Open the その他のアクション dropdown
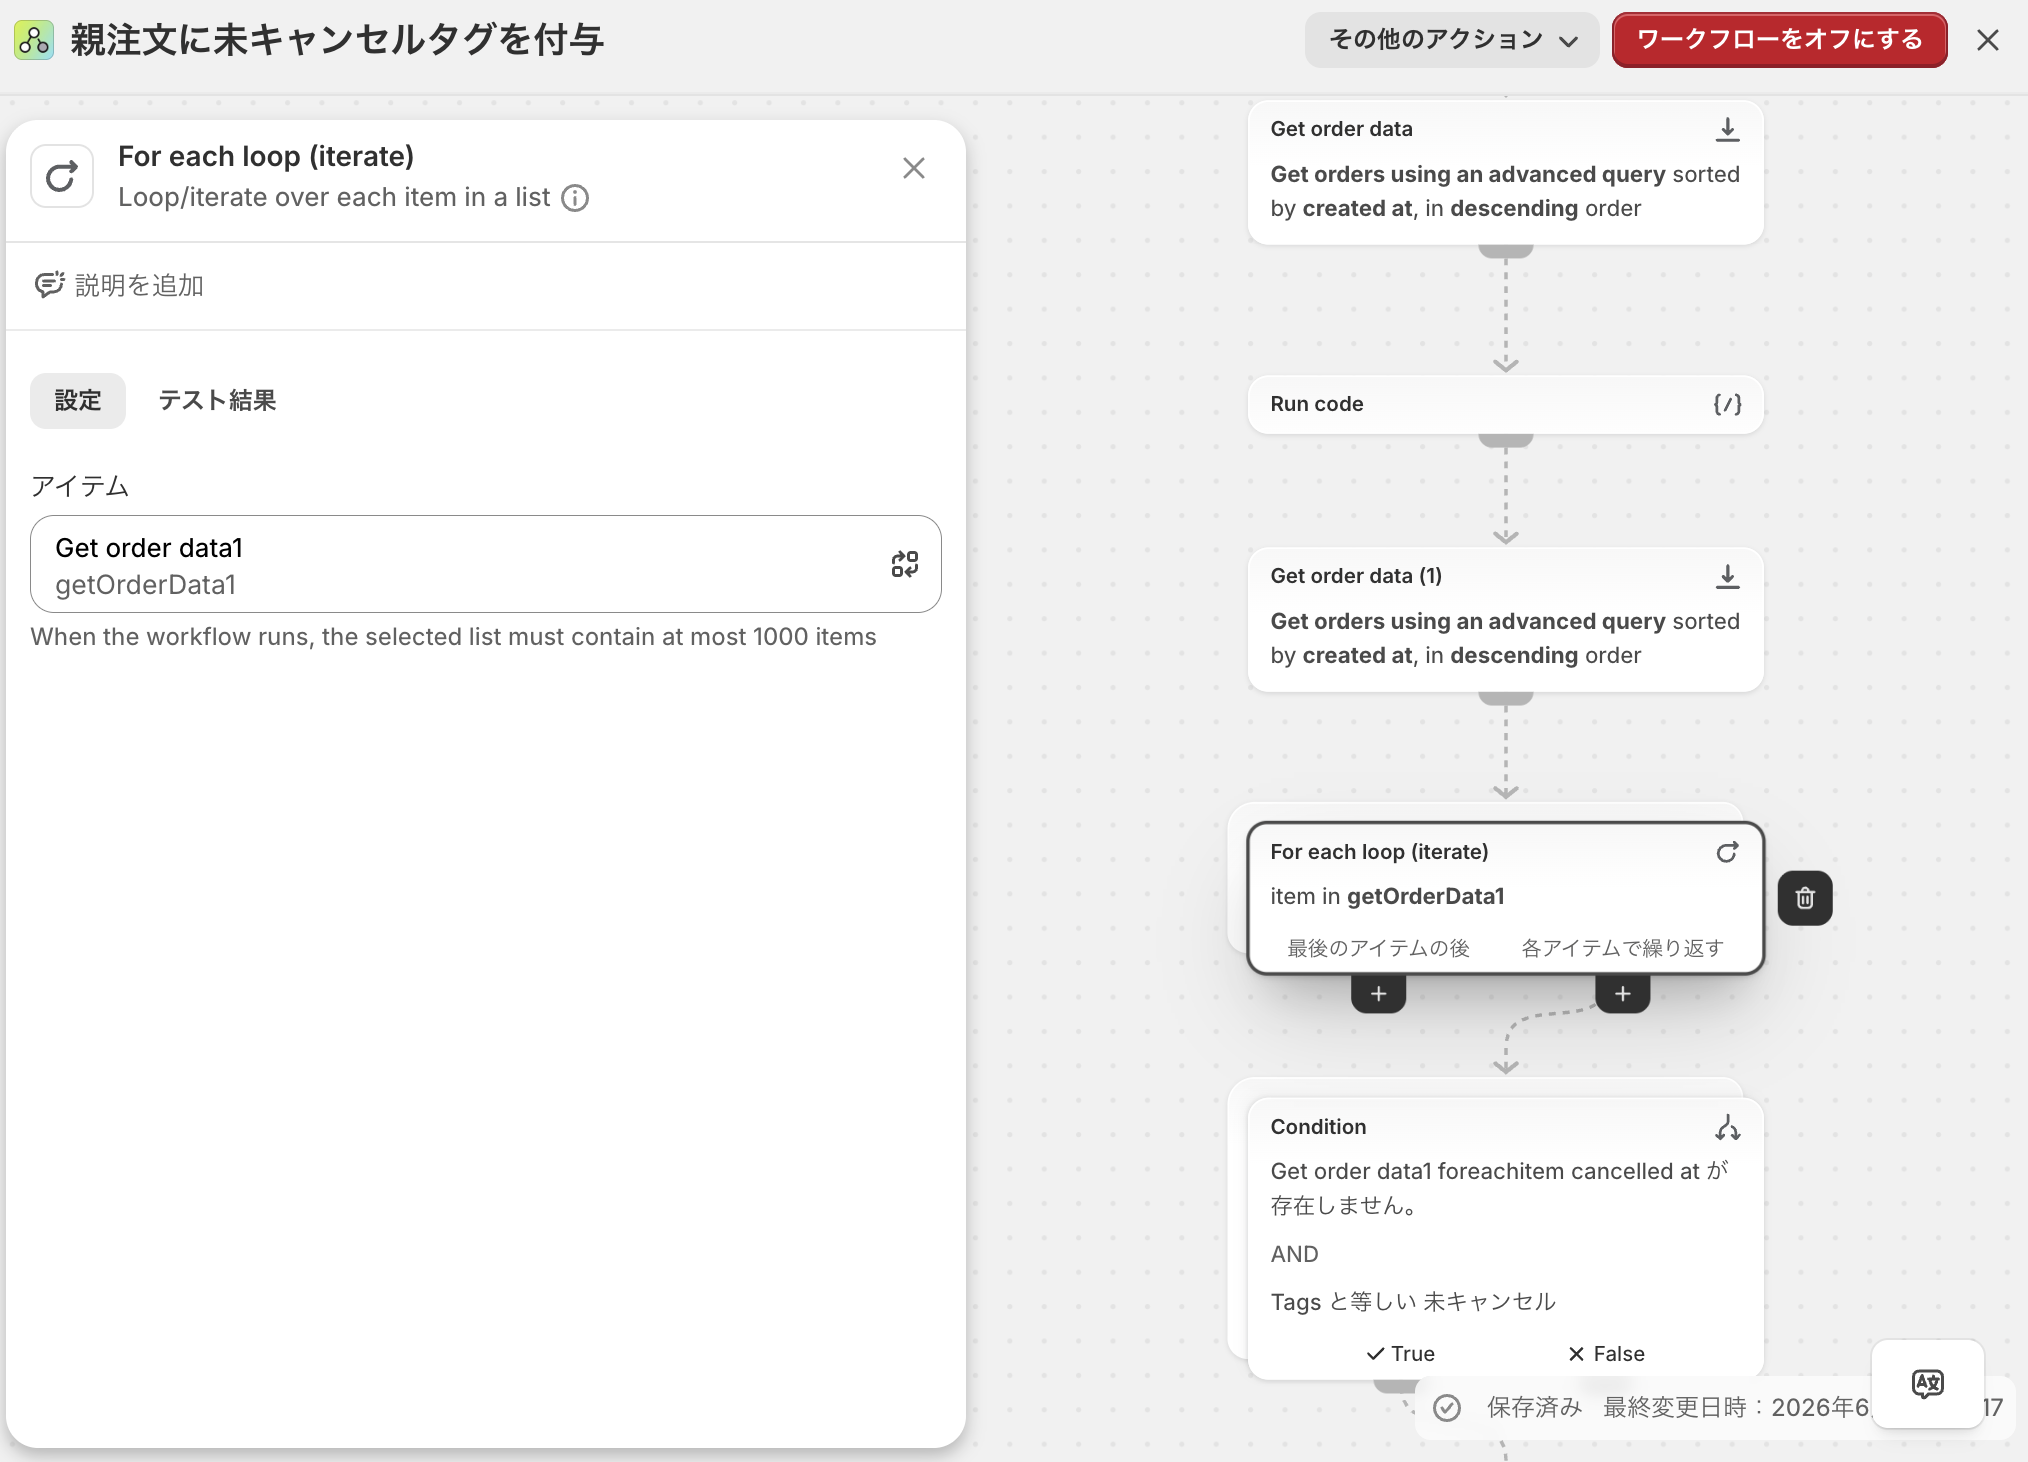This screenshot has height=1462, width=2028. 1452,40
